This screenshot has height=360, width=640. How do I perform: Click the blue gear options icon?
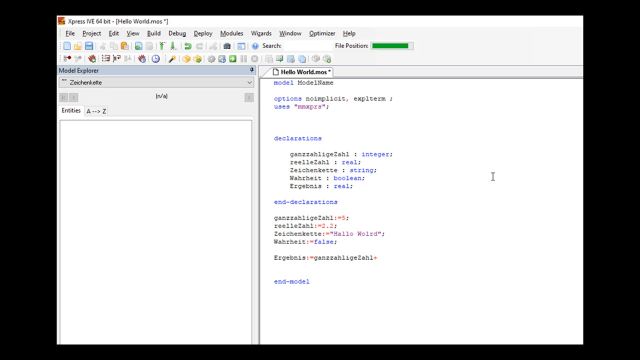pyautogui.click(x=222, y=59)
